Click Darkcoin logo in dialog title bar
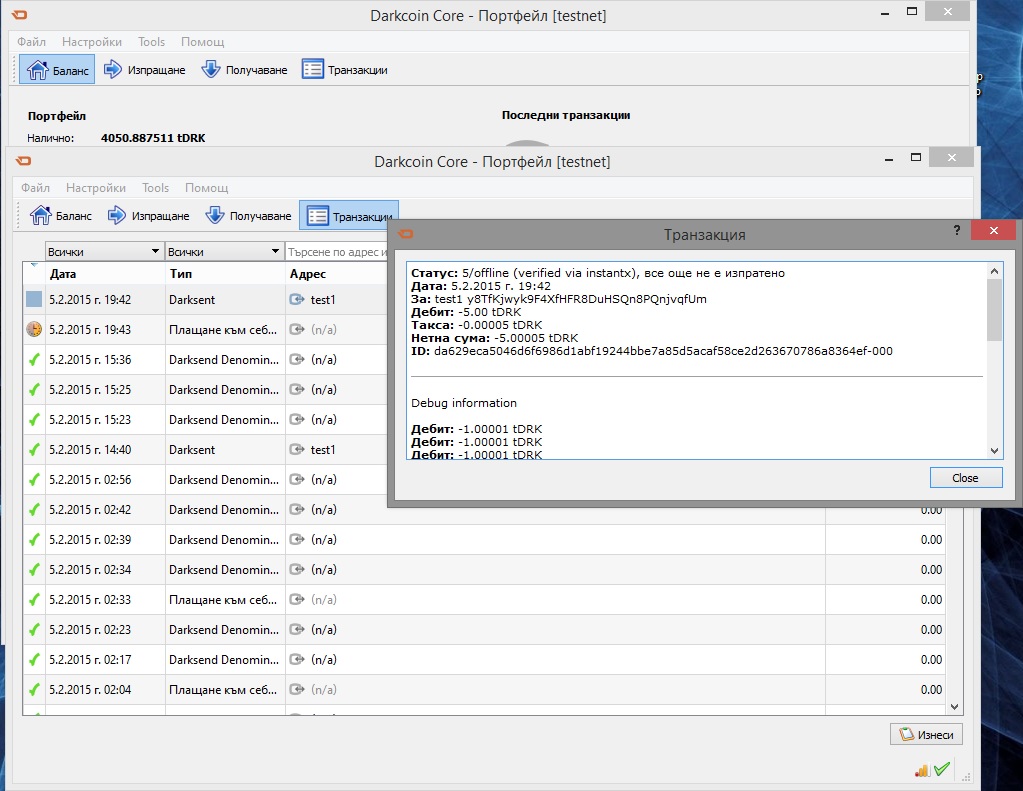Screen dimensions: 1023x791 [405, 234]
